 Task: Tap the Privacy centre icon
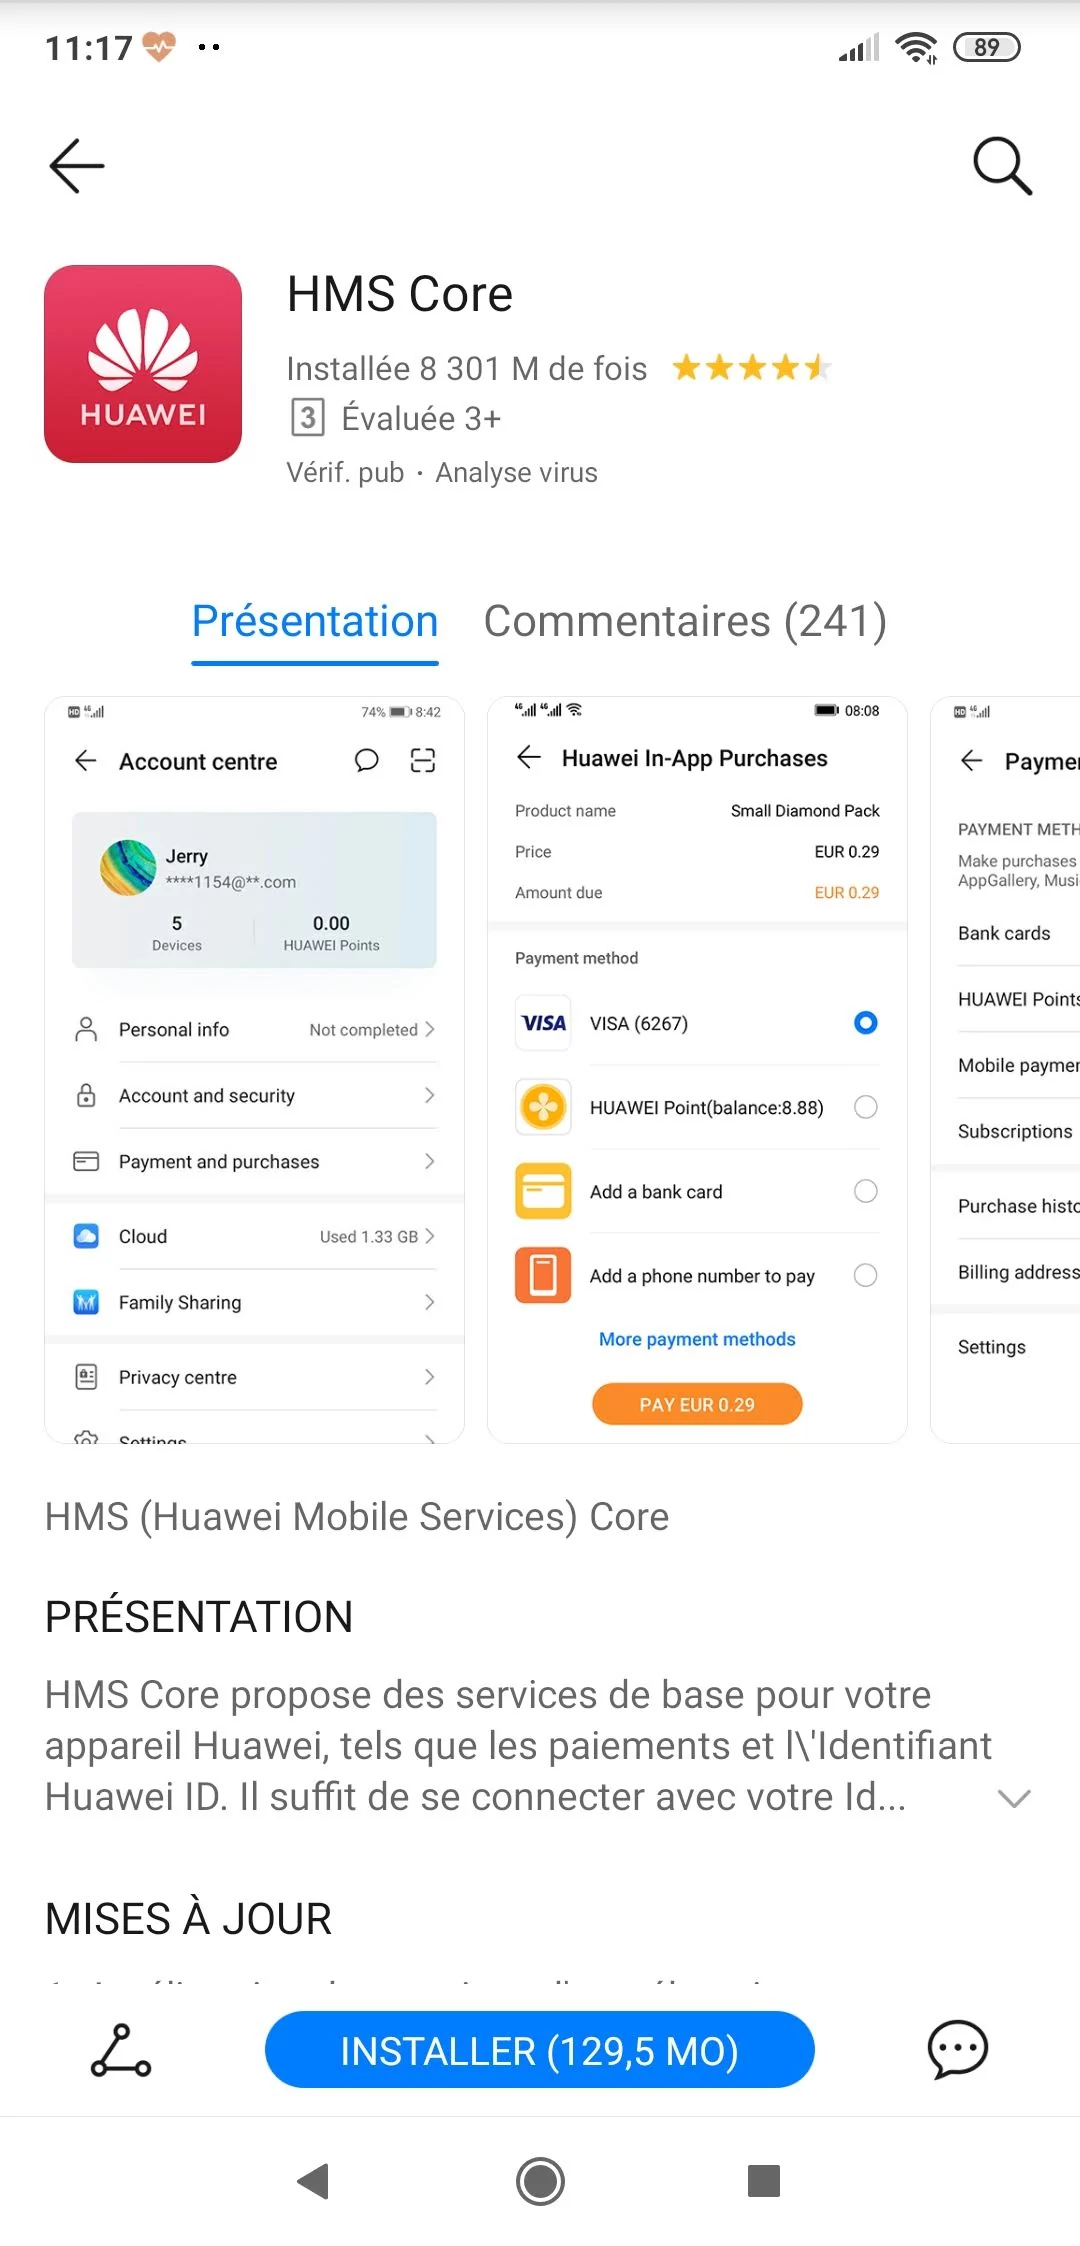86,1377
